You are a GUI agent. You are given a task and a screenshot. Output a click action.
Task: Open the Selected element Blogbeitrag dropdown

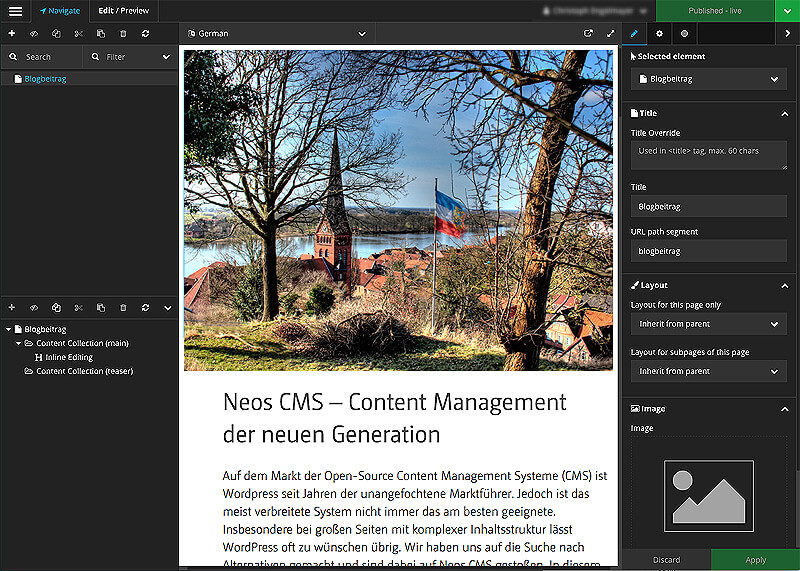click(709, 79)
